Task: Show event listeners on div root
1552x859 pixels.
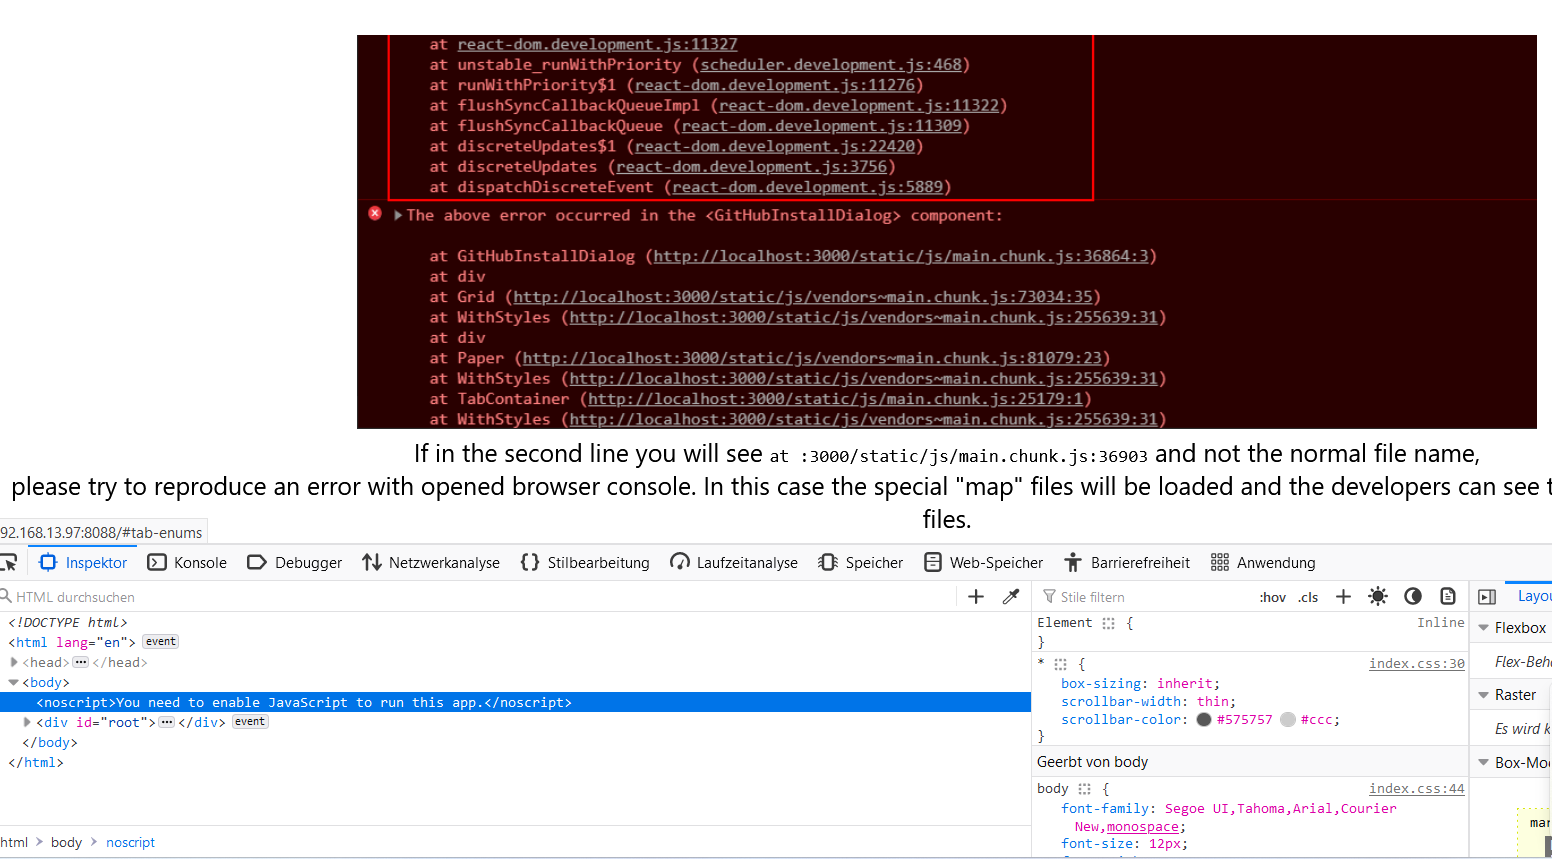Action: [x=250, y=722]
